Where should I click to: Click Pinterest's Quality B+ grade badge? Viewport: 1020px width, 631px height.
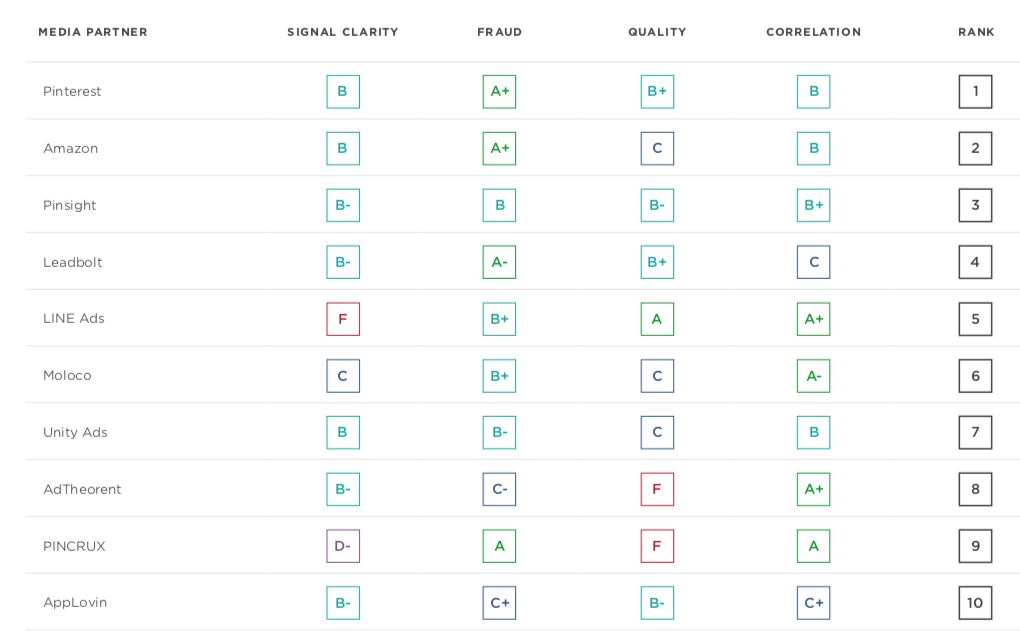click(657, 92)
